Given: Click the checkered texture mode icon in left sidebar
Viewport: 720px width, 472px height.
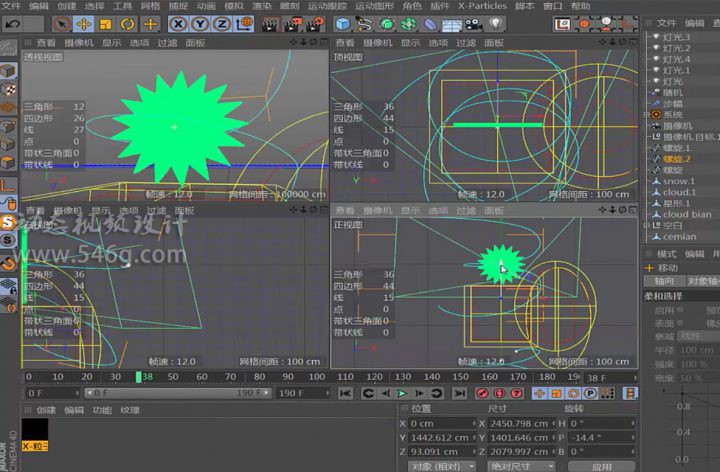Looking at the screenshot, I should (8, 89).
